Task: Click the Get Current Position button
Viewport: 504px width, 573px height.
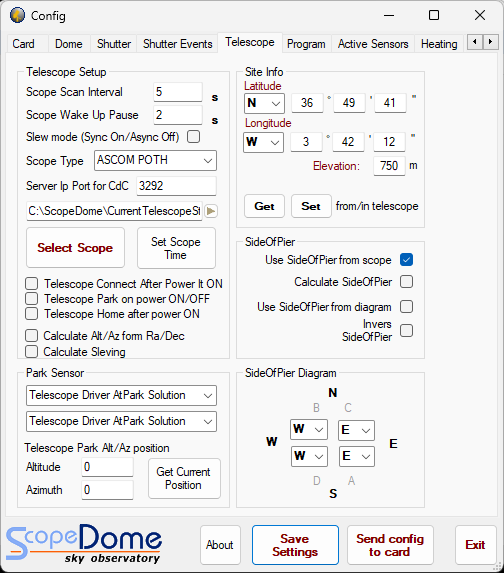Action: pyautogui.click(x=184, y=478)
